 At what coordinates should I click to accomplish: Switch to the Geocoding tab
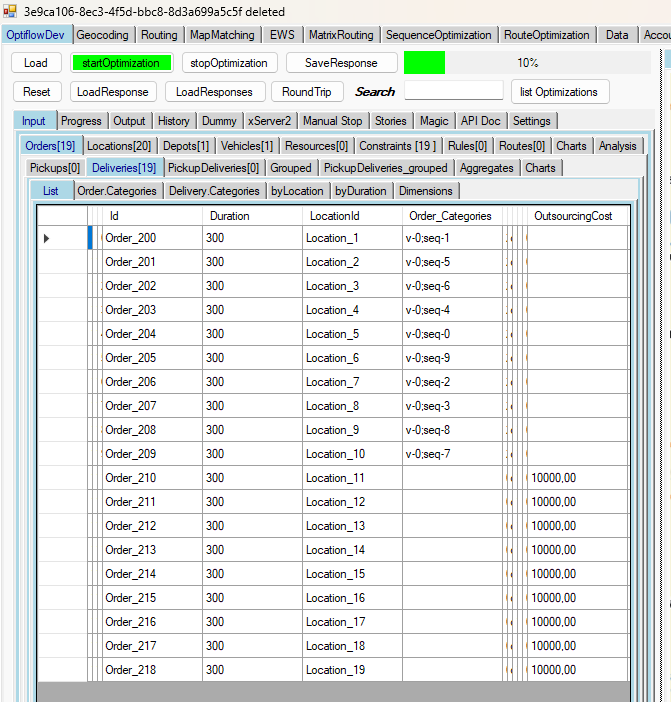pyautogui.click(x=103, y=35)
